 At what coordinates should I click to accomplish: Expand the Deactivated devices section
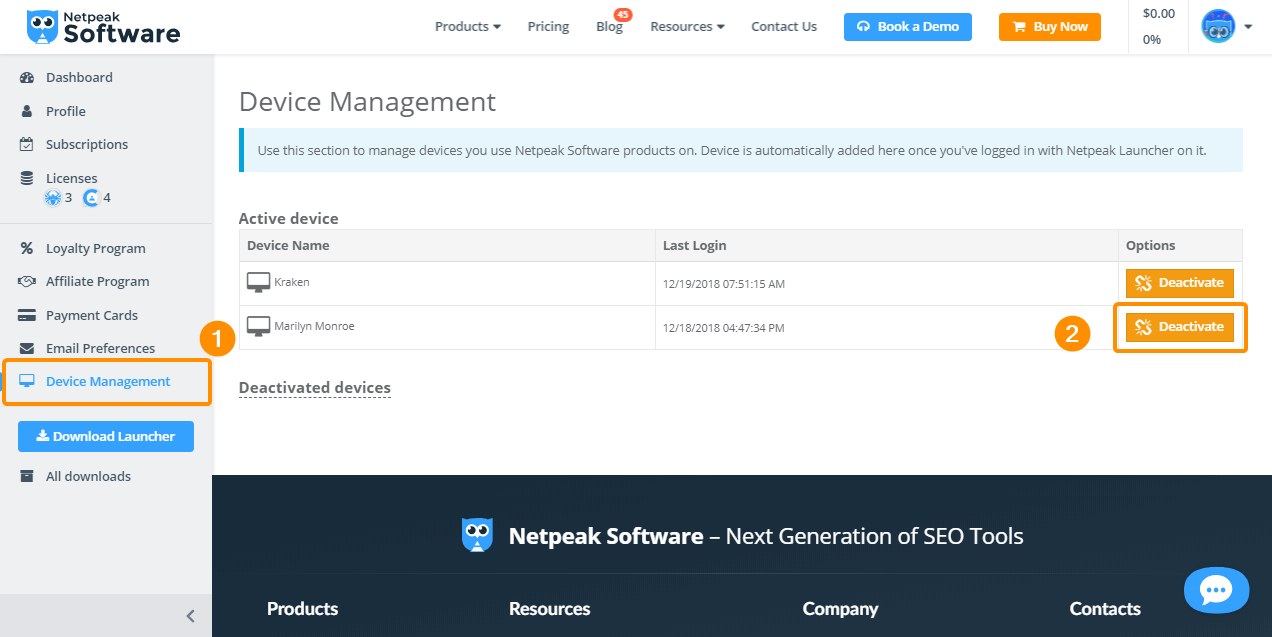point(314,388)
